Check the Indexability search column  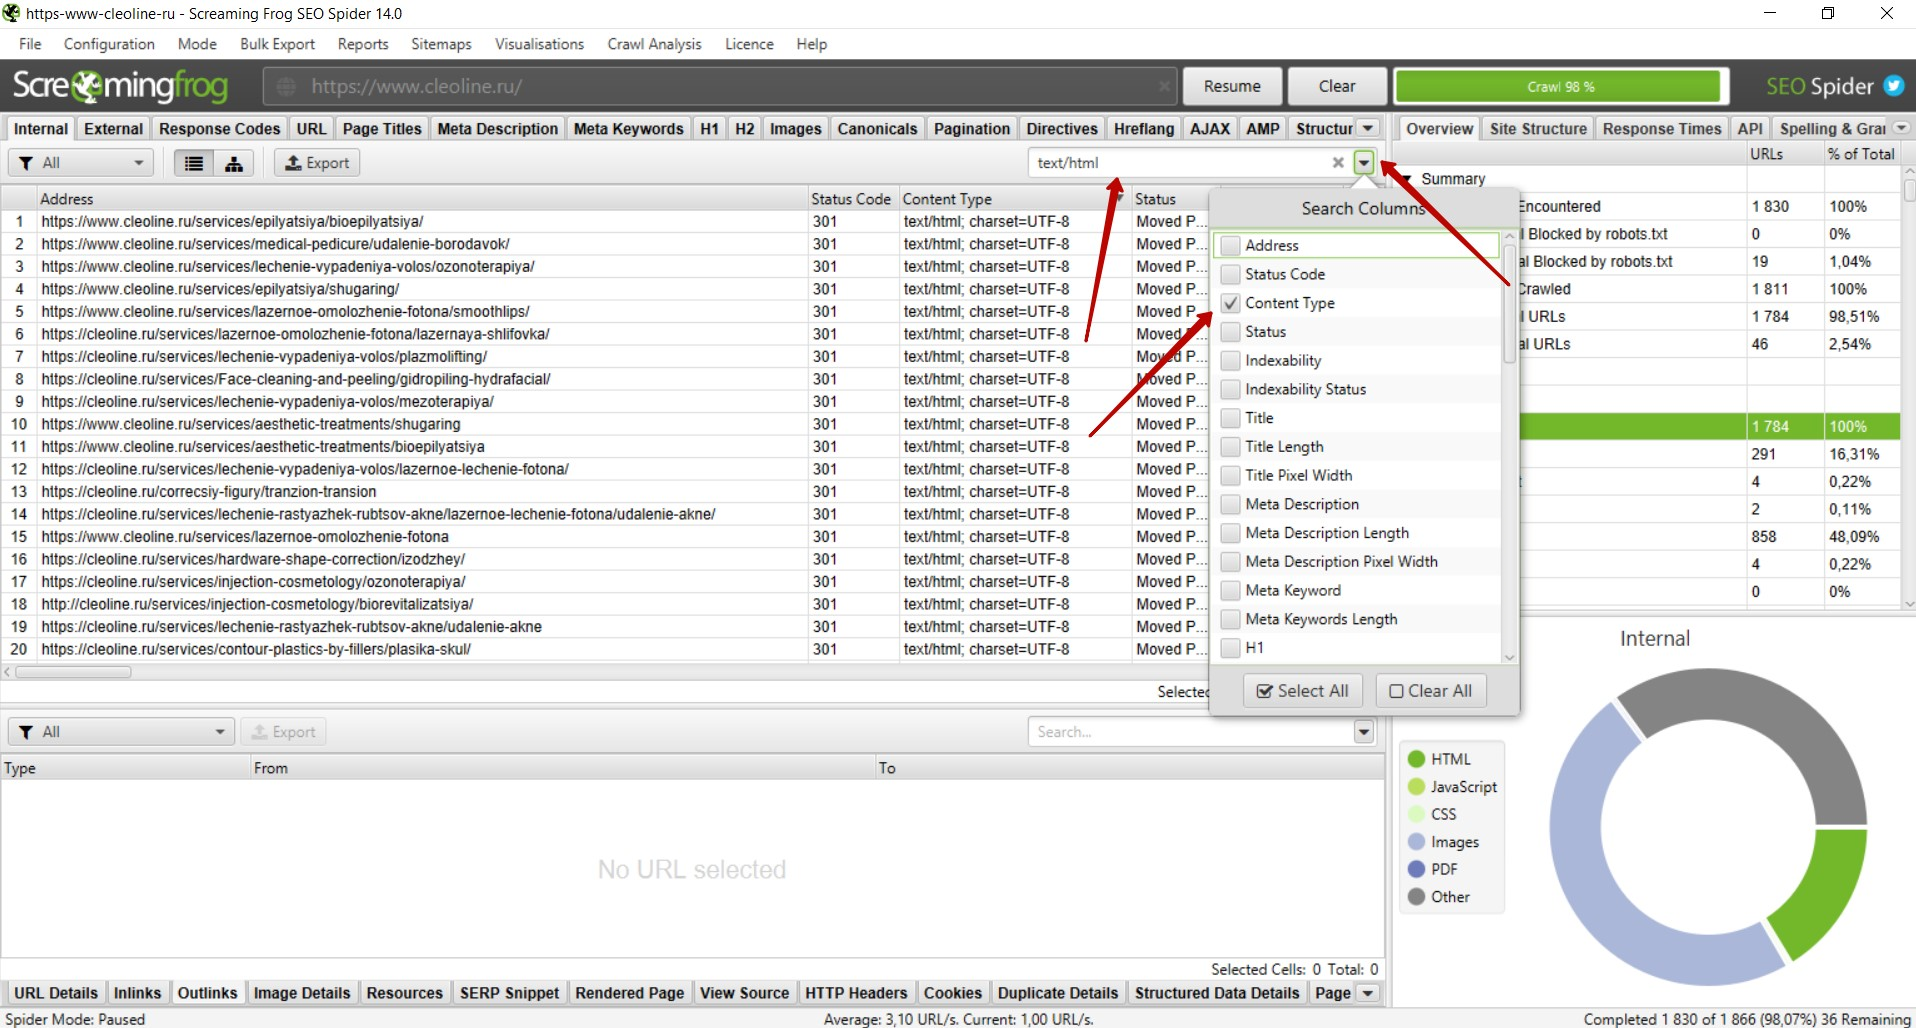click(1230, 361)
